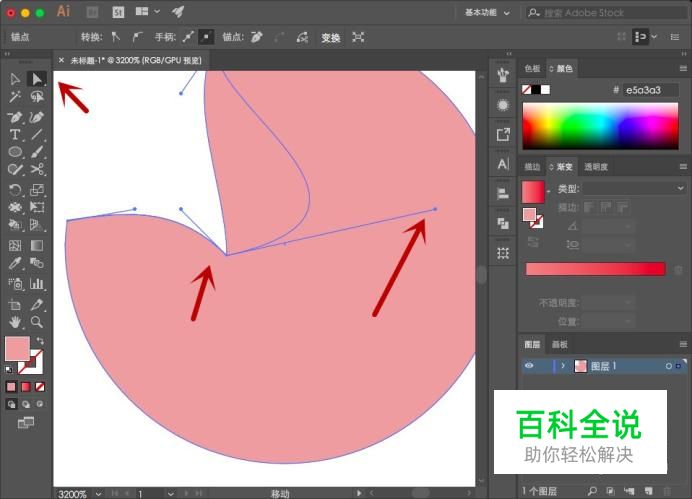Image resolution: width=692 pixels, height=499 pixels.
Task: Switch to 透明度 transparency tab
Action: (x=596, y=167)
